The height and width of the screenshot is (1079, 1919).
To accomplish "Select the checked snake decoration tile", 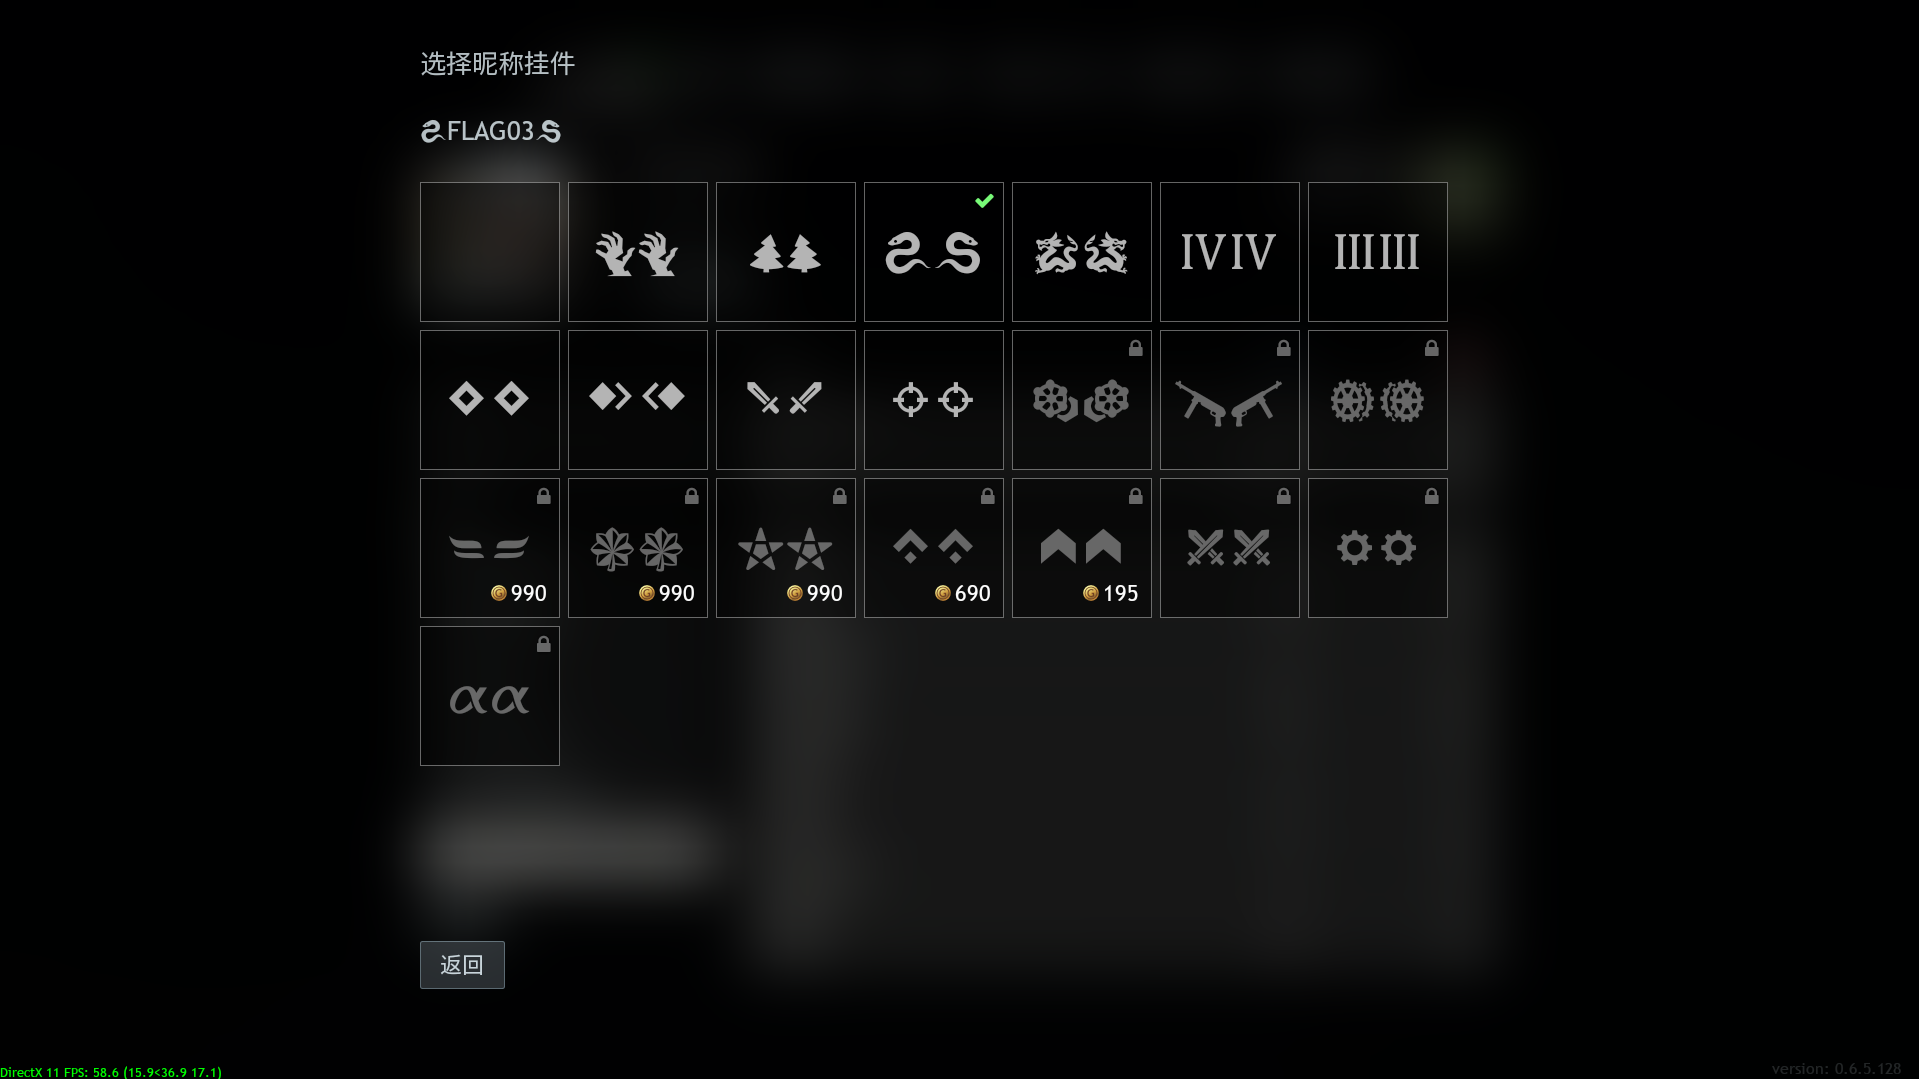I will pos(934,252).
